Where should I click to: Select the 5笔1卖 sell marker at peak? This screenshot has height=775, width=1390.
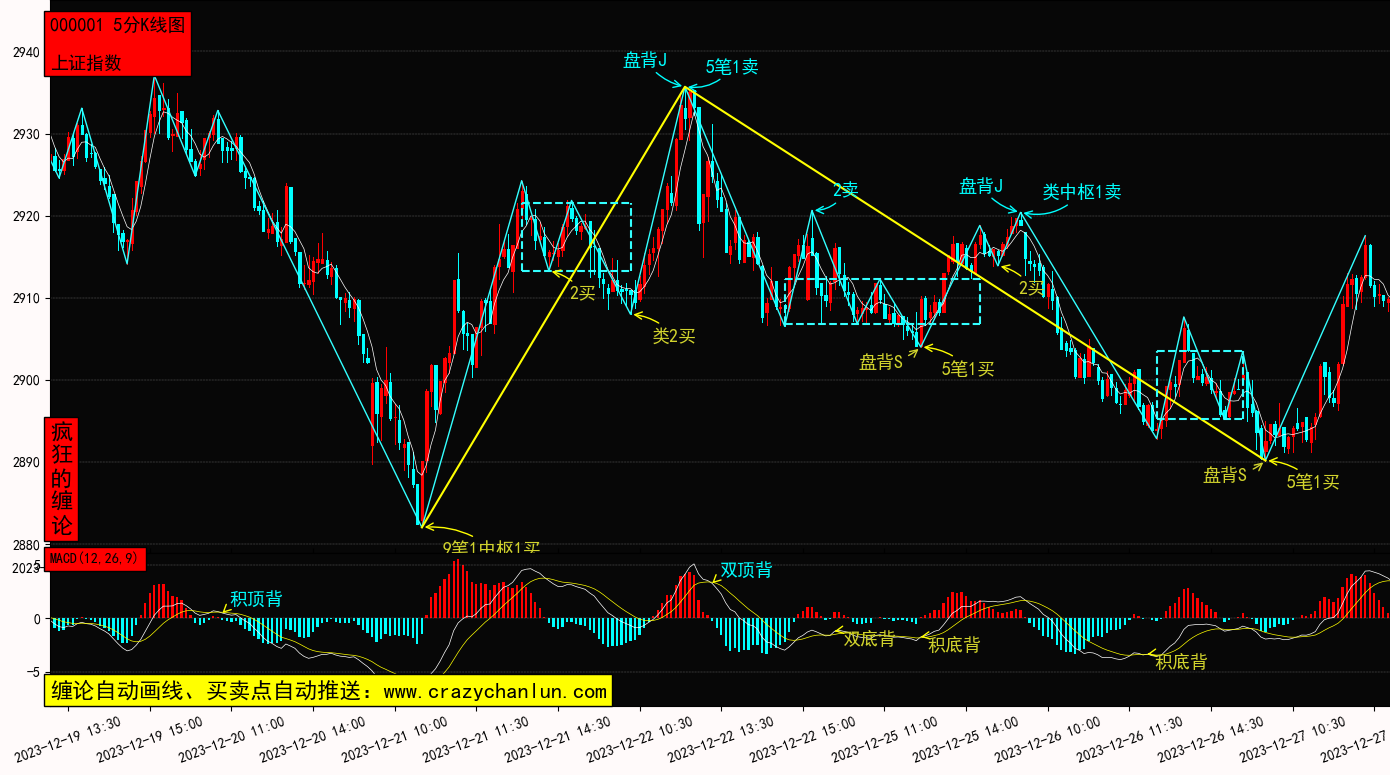point(732,67)
